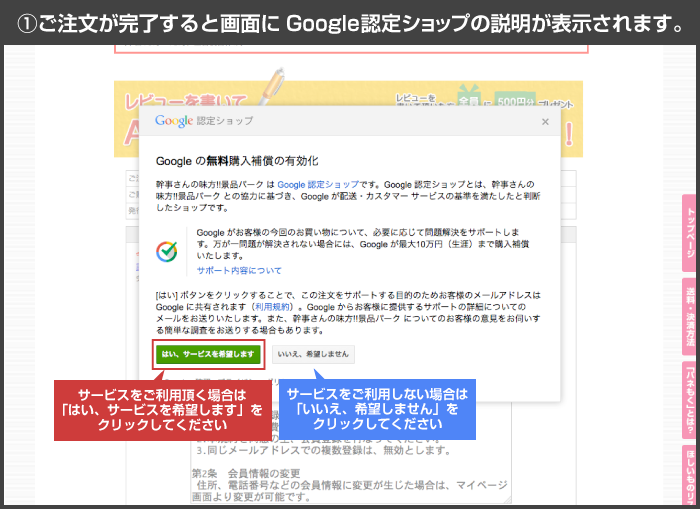Open the Google 認定ショップ blue link
The image size is (700, 509).
(x=318, y=184)
